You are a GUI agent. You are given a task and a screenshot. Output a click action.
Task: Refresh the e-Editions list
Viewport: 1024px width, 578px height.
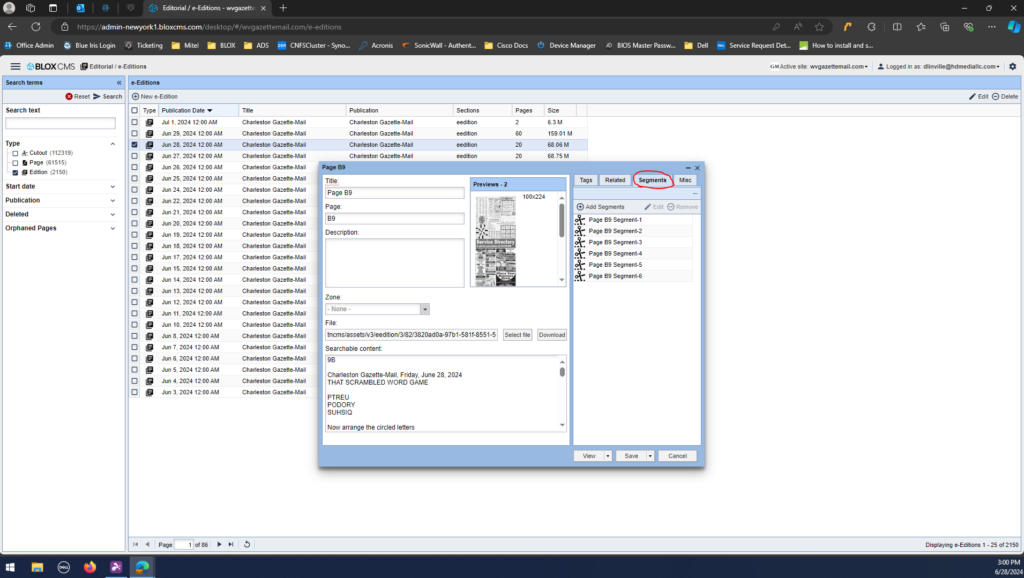pos(247,544)
